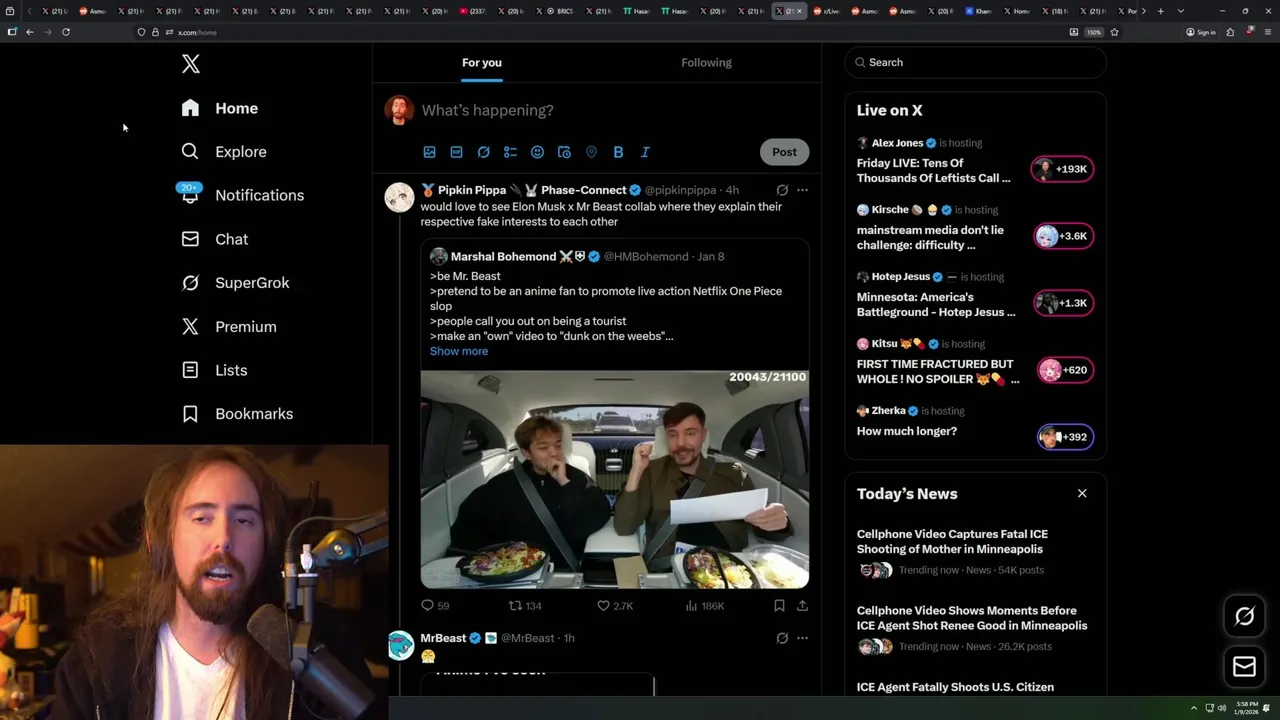Click Grok icon on Pipkin Pippa post

click(x=782, y=190)
